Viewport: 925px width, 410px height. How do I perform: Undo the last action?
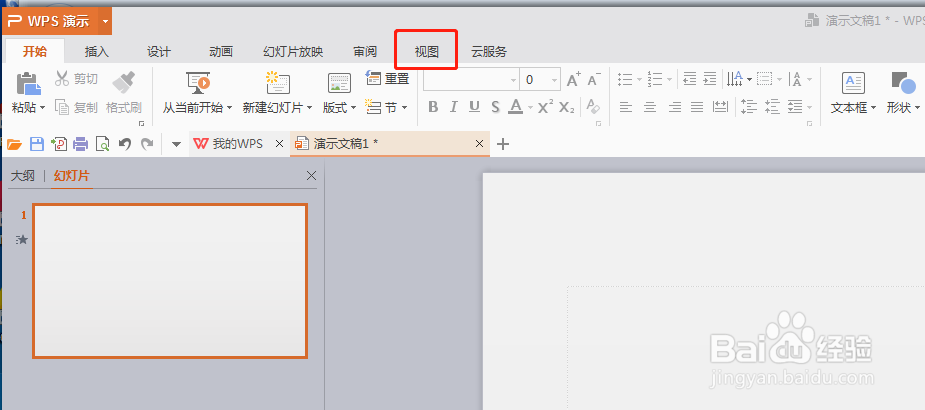point(124,144)
